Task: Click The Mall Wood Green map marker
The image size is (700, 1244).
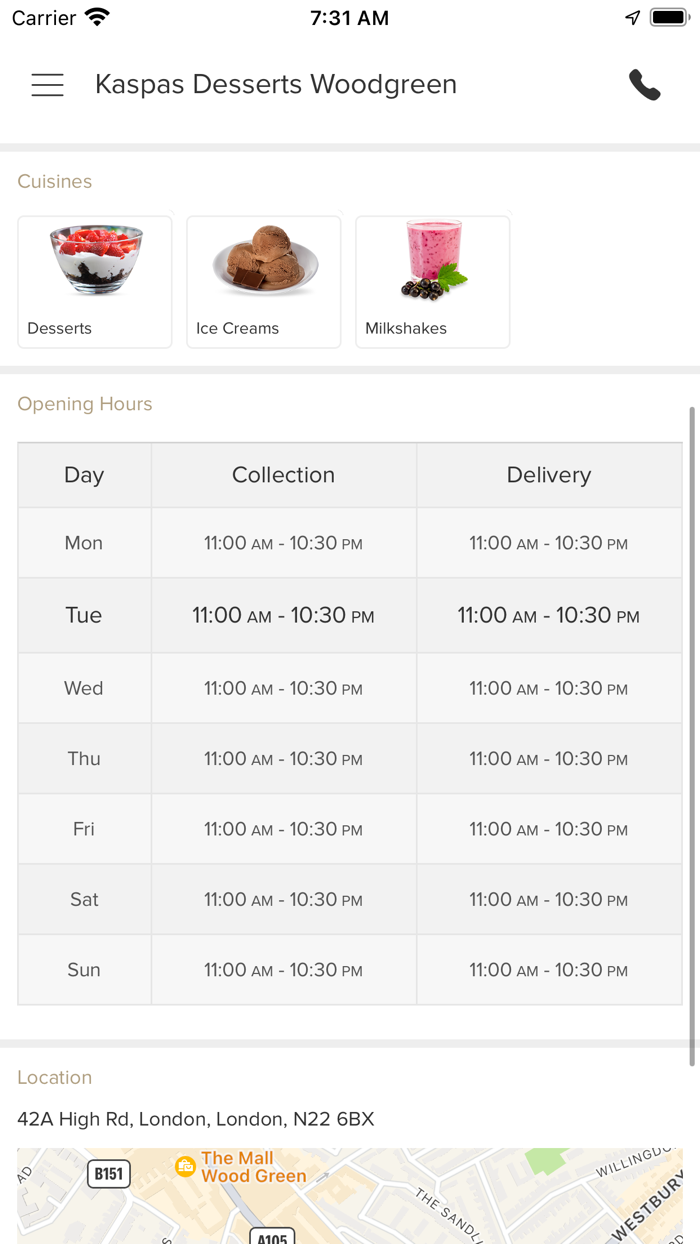Action: pyautogui.click(x=185, y=1166)
